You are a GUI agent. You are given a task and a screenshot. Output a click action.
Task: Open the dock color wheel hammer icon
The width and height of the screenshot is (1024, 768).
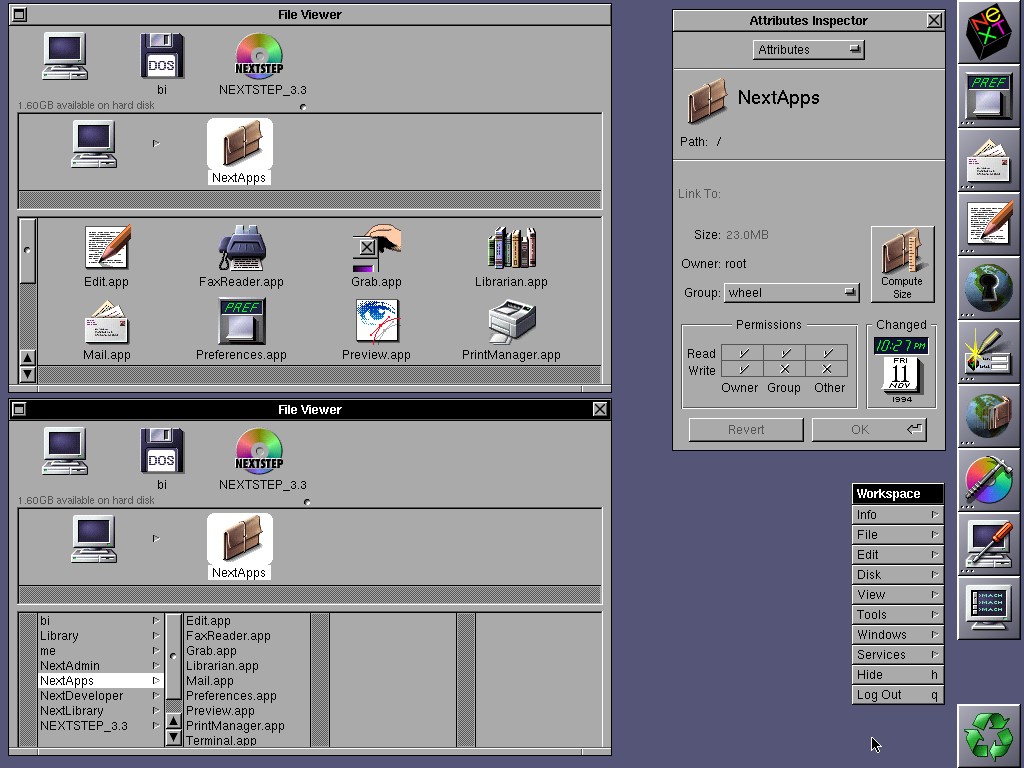988,480
